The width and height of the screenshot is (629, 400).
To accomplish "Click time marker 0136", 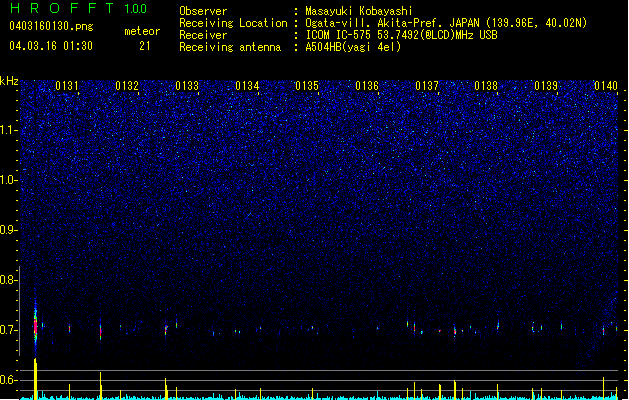I will 367,86.
